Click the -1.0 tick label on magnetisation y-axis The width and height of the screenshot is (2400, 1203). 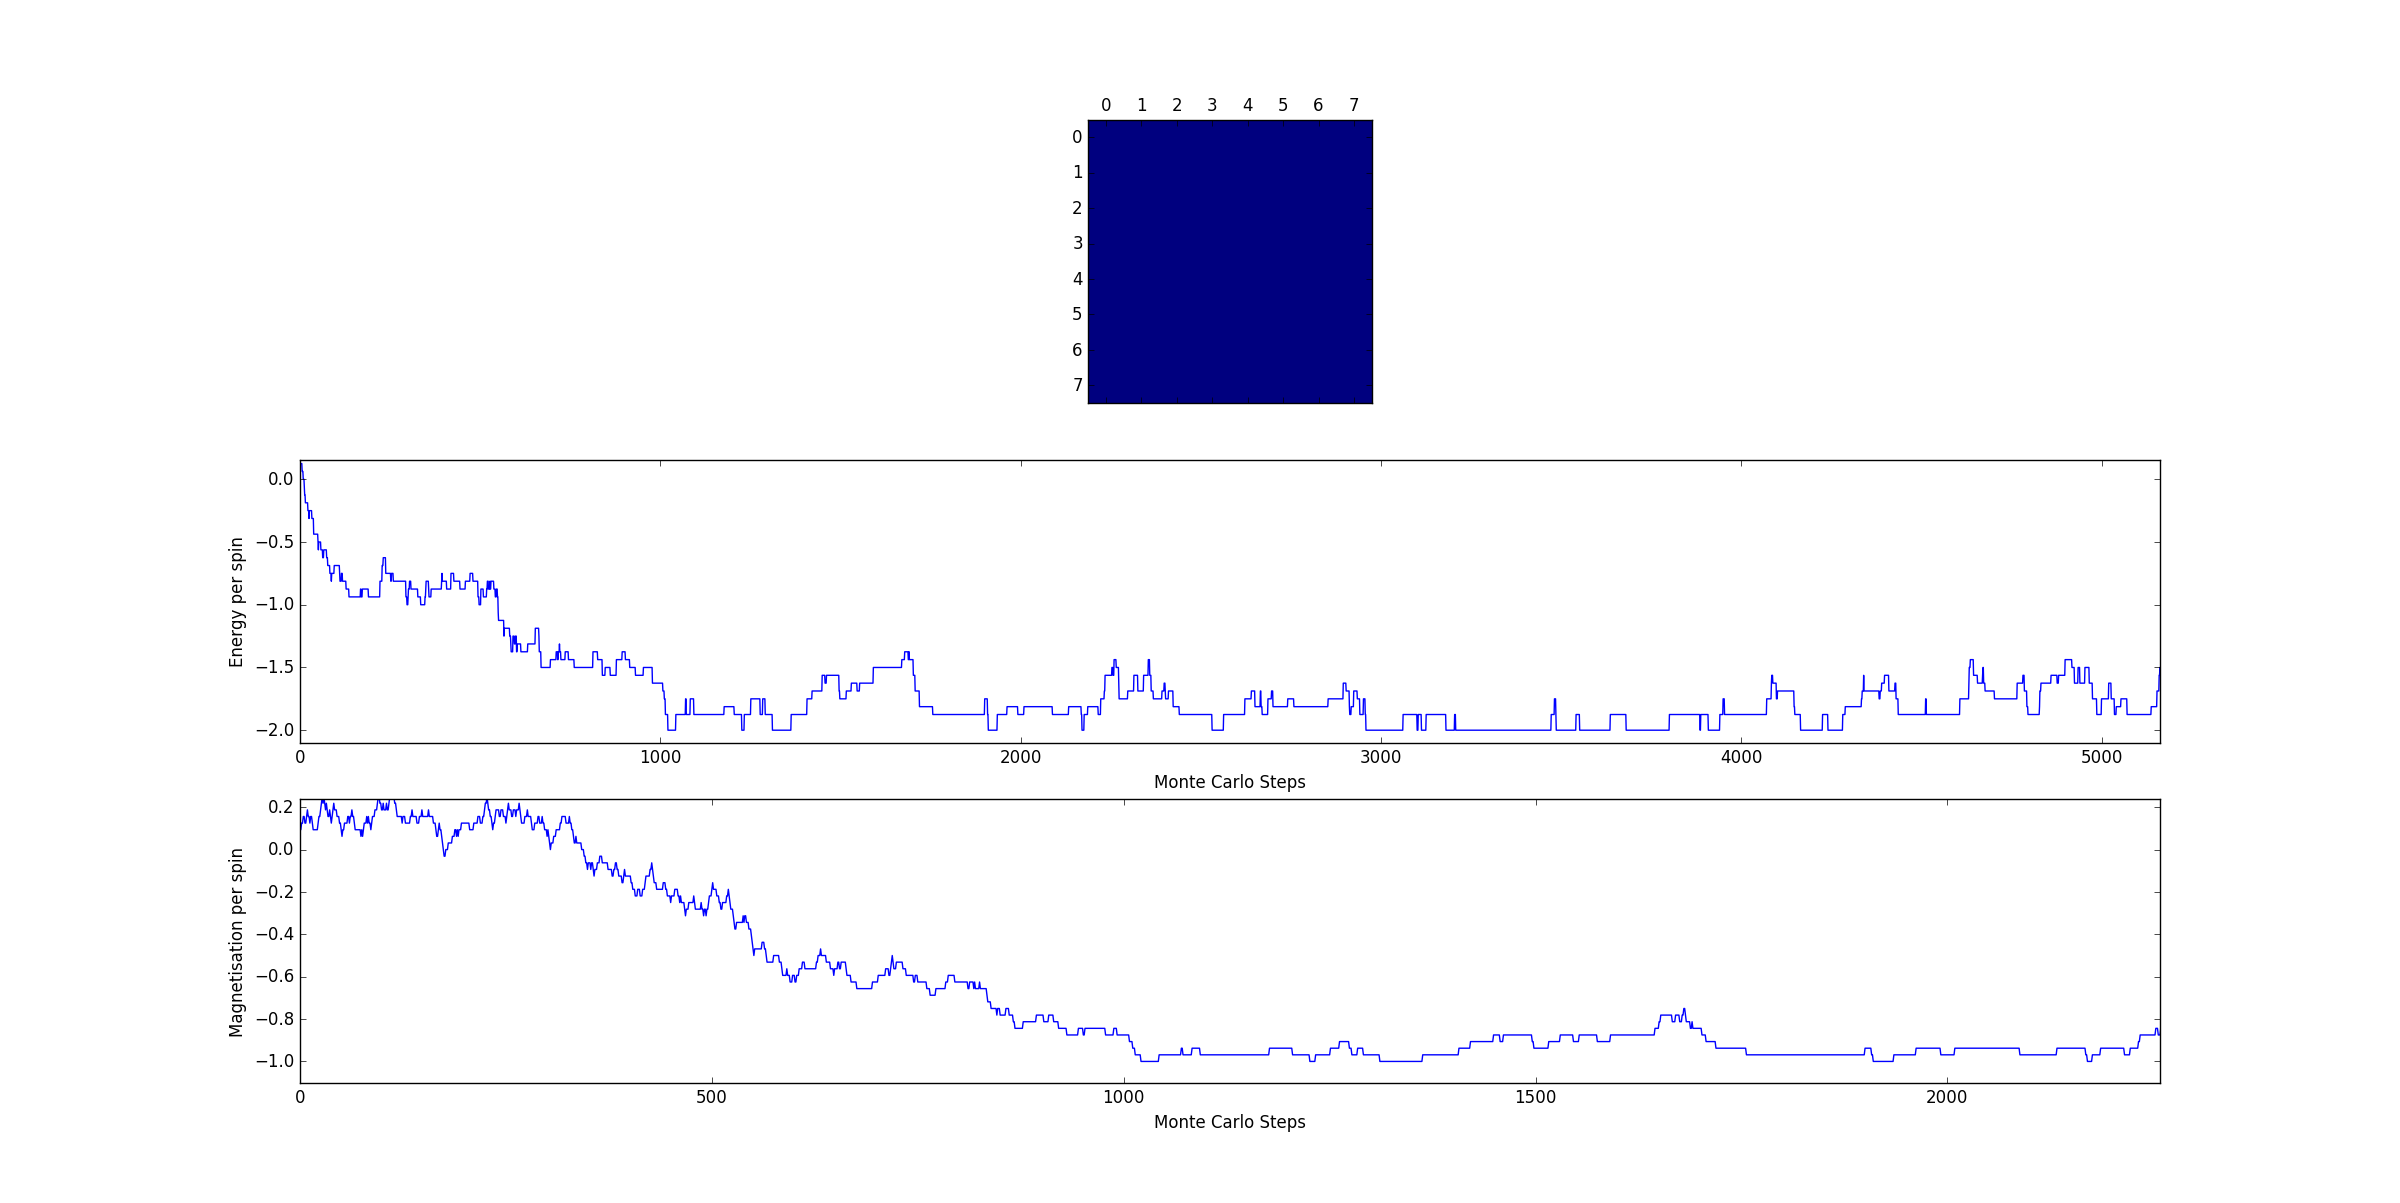(x=275, y=1061)
